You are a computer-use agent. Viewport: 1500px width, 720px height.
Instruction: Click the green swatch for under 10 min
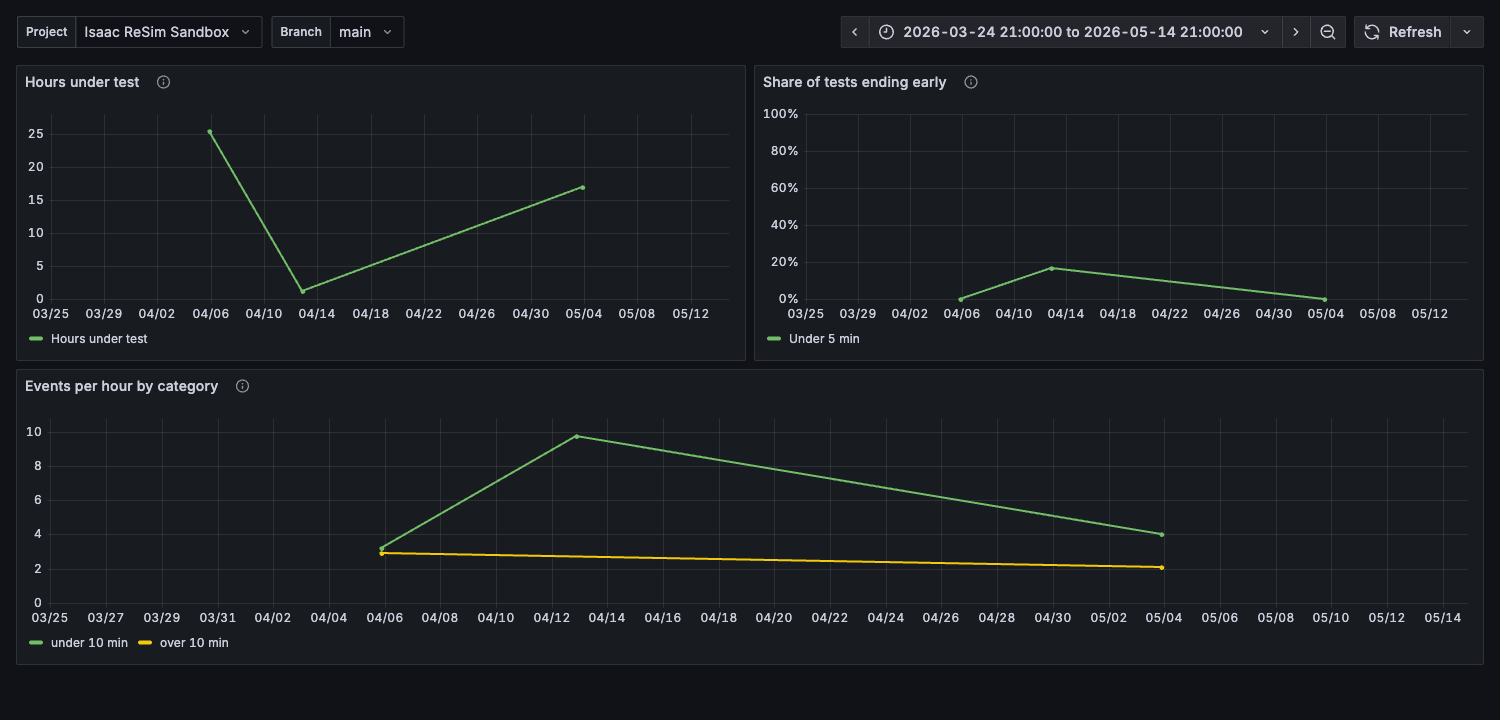[x=36, y=643]
